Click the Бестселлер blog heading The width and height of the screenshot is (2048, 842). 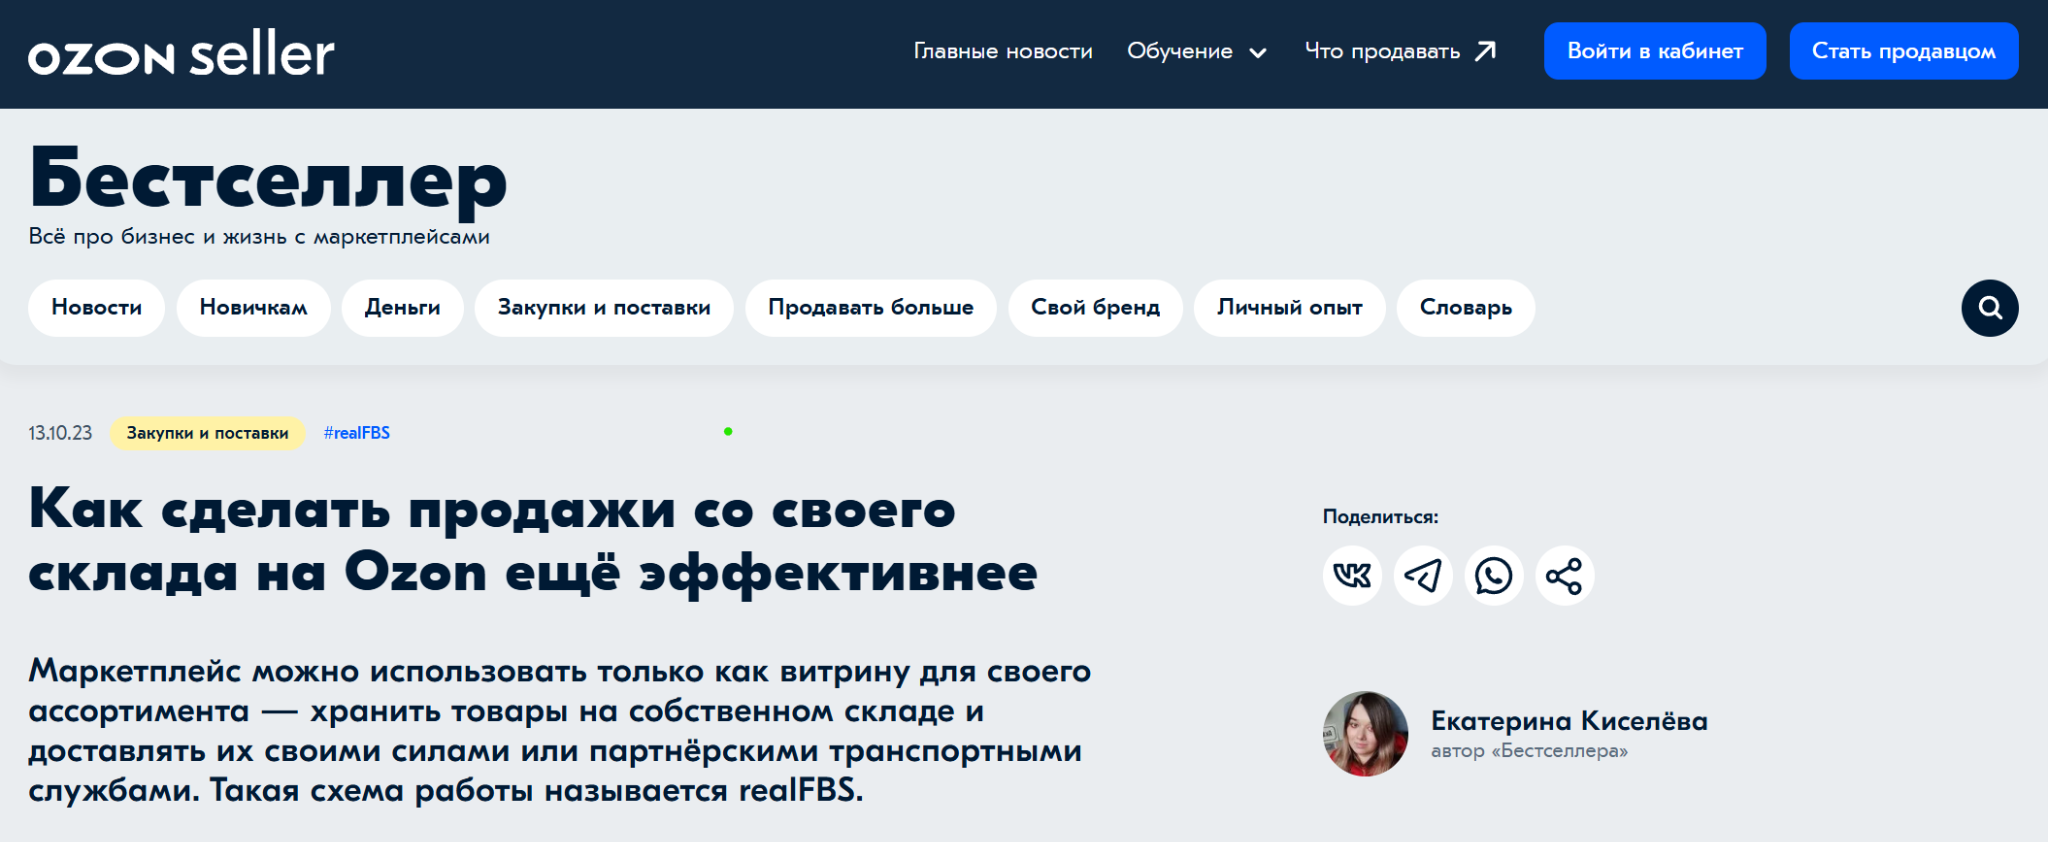pos(268,180)
